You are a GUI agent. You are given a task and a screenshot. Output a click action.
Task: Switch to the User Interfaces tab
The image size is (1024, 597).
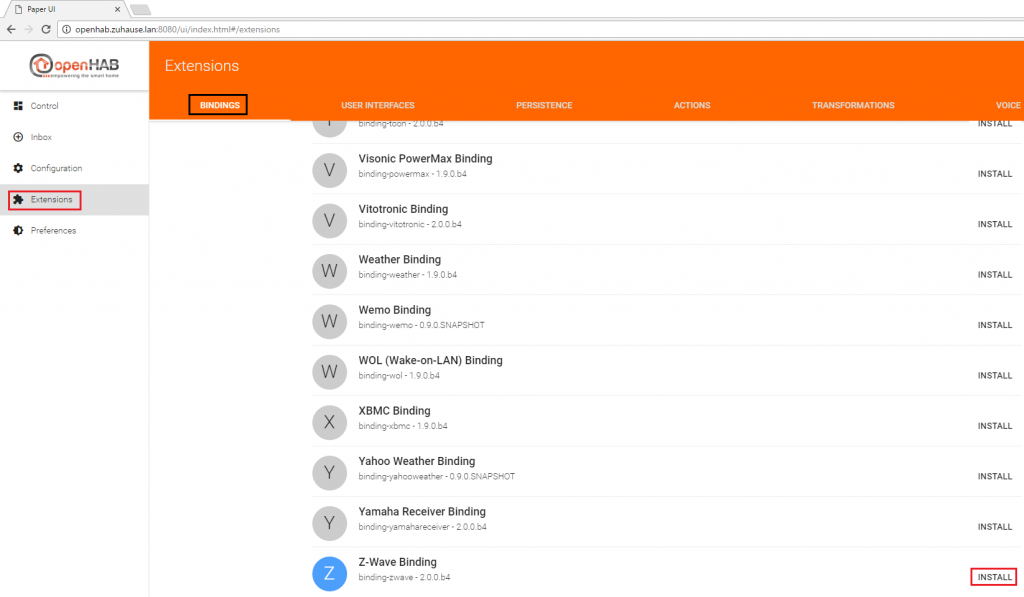coord(377,105)
